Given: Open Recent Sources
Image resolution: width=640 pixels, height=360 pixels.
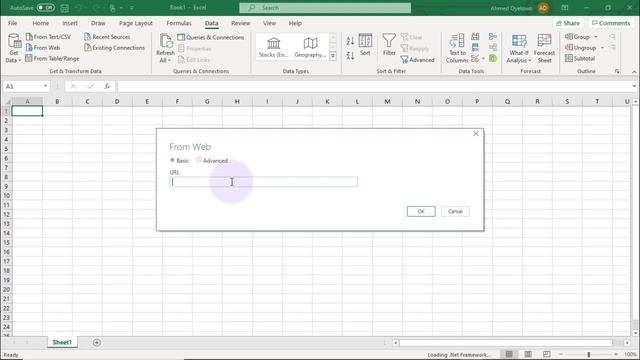Looking at the screenshot, I should [107, 37].
